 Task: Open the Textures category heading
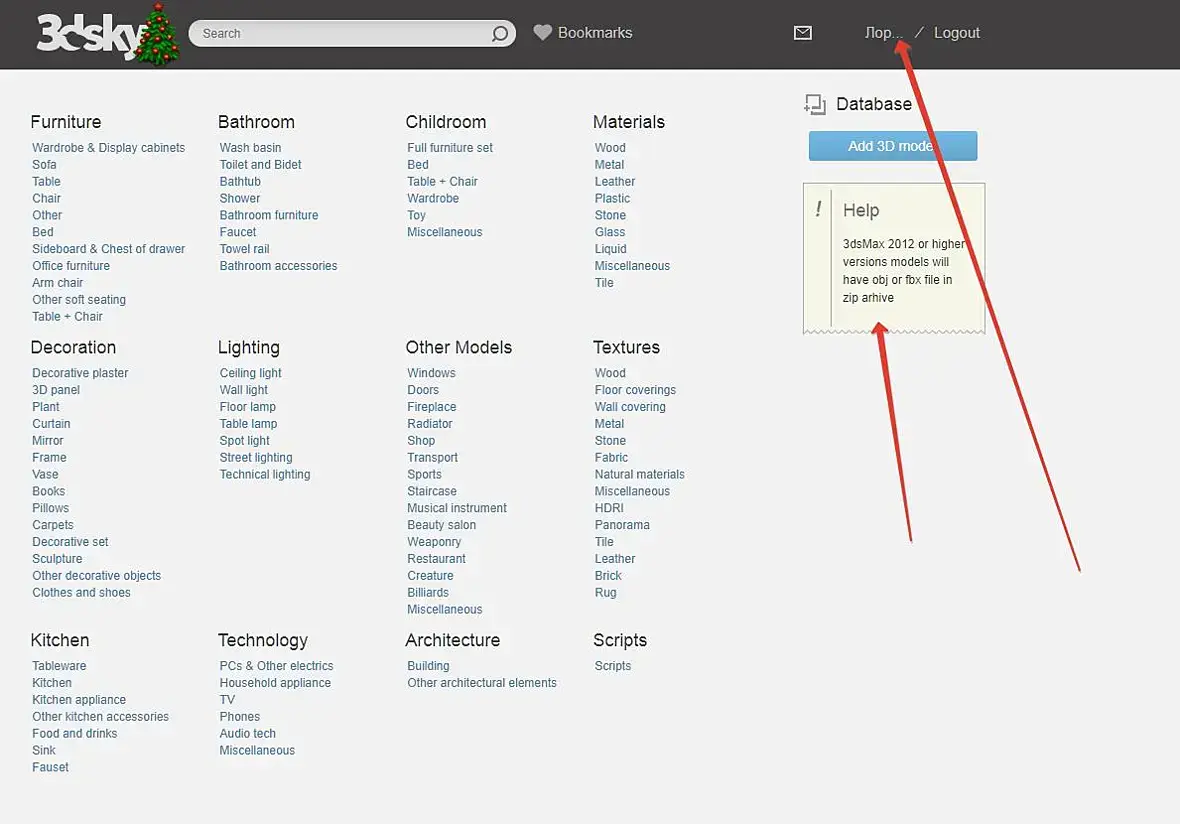[626, 347]
